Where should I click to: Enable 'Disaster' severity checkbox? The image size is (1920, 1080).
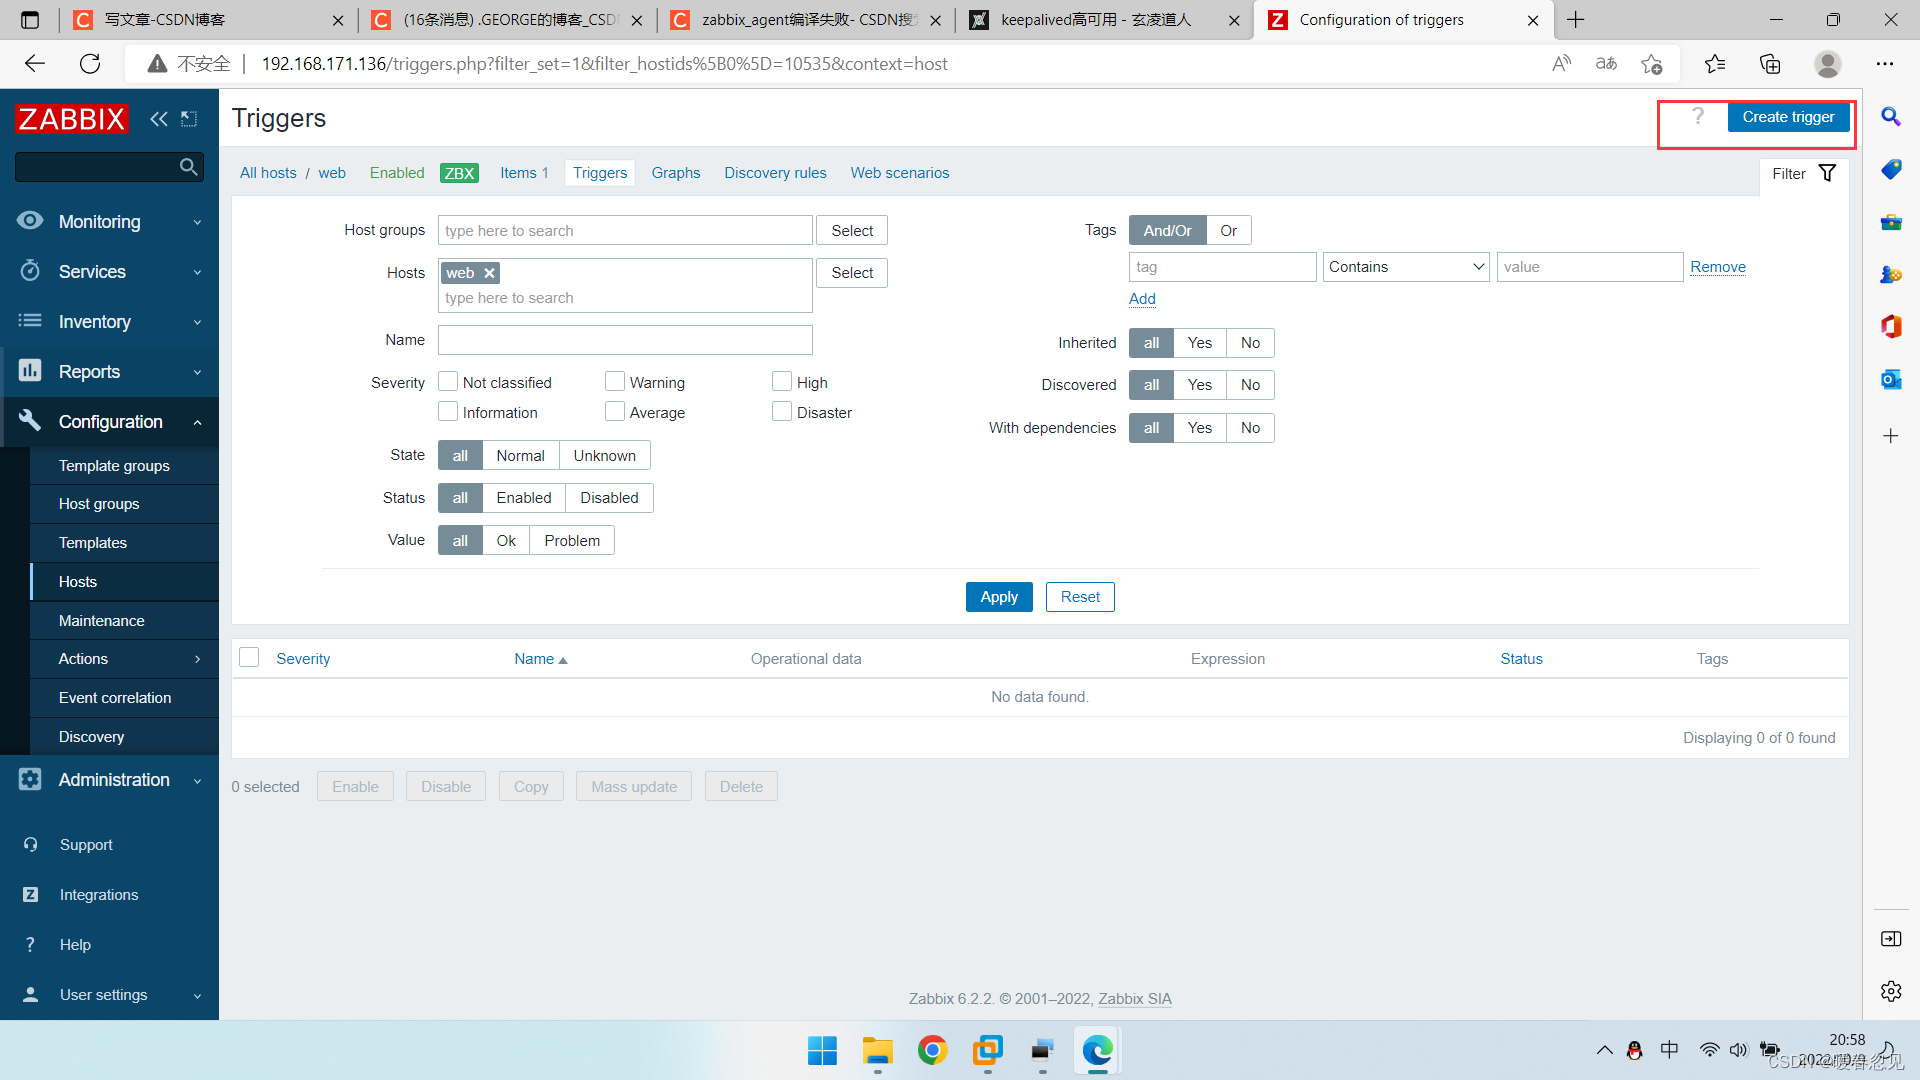781,411
